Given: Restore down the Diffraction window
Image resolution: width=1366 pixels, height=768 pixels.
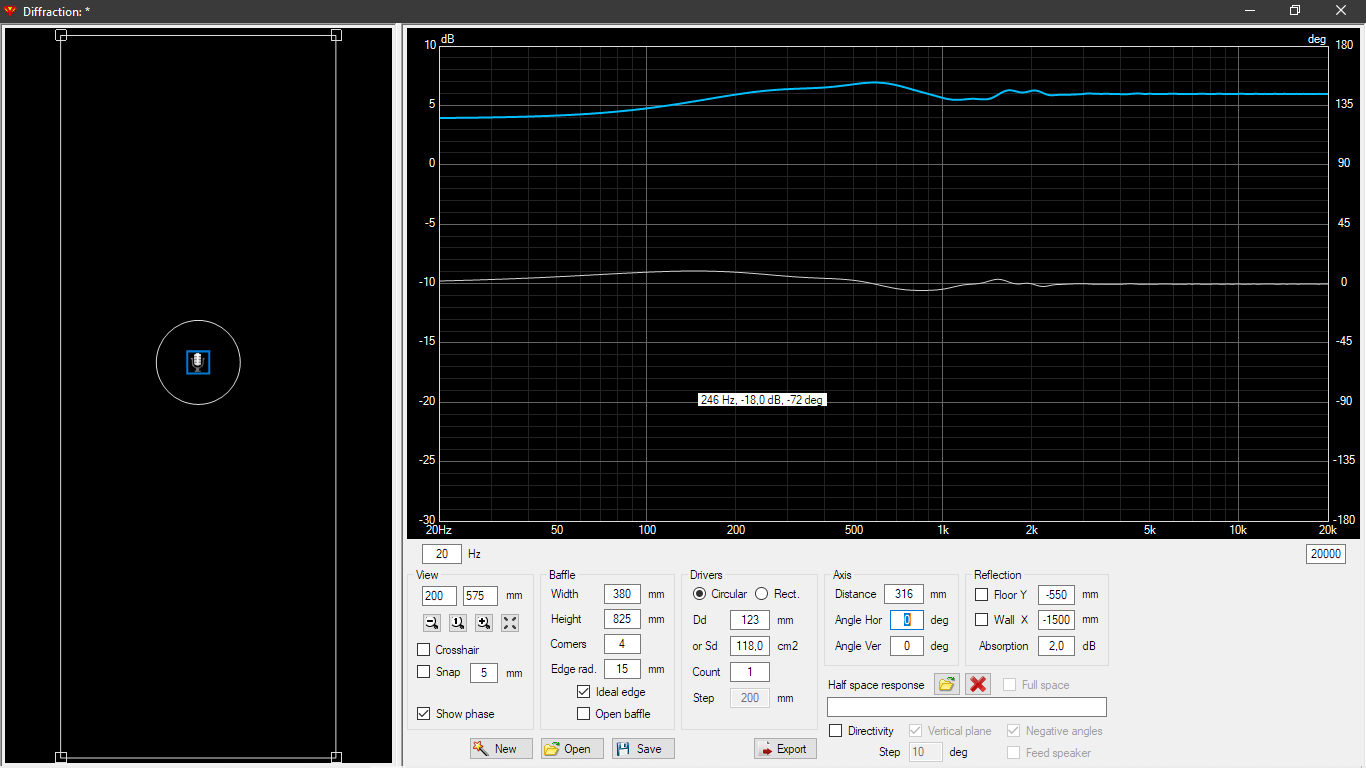Looking at the screenshot, I should point(1295,10).
